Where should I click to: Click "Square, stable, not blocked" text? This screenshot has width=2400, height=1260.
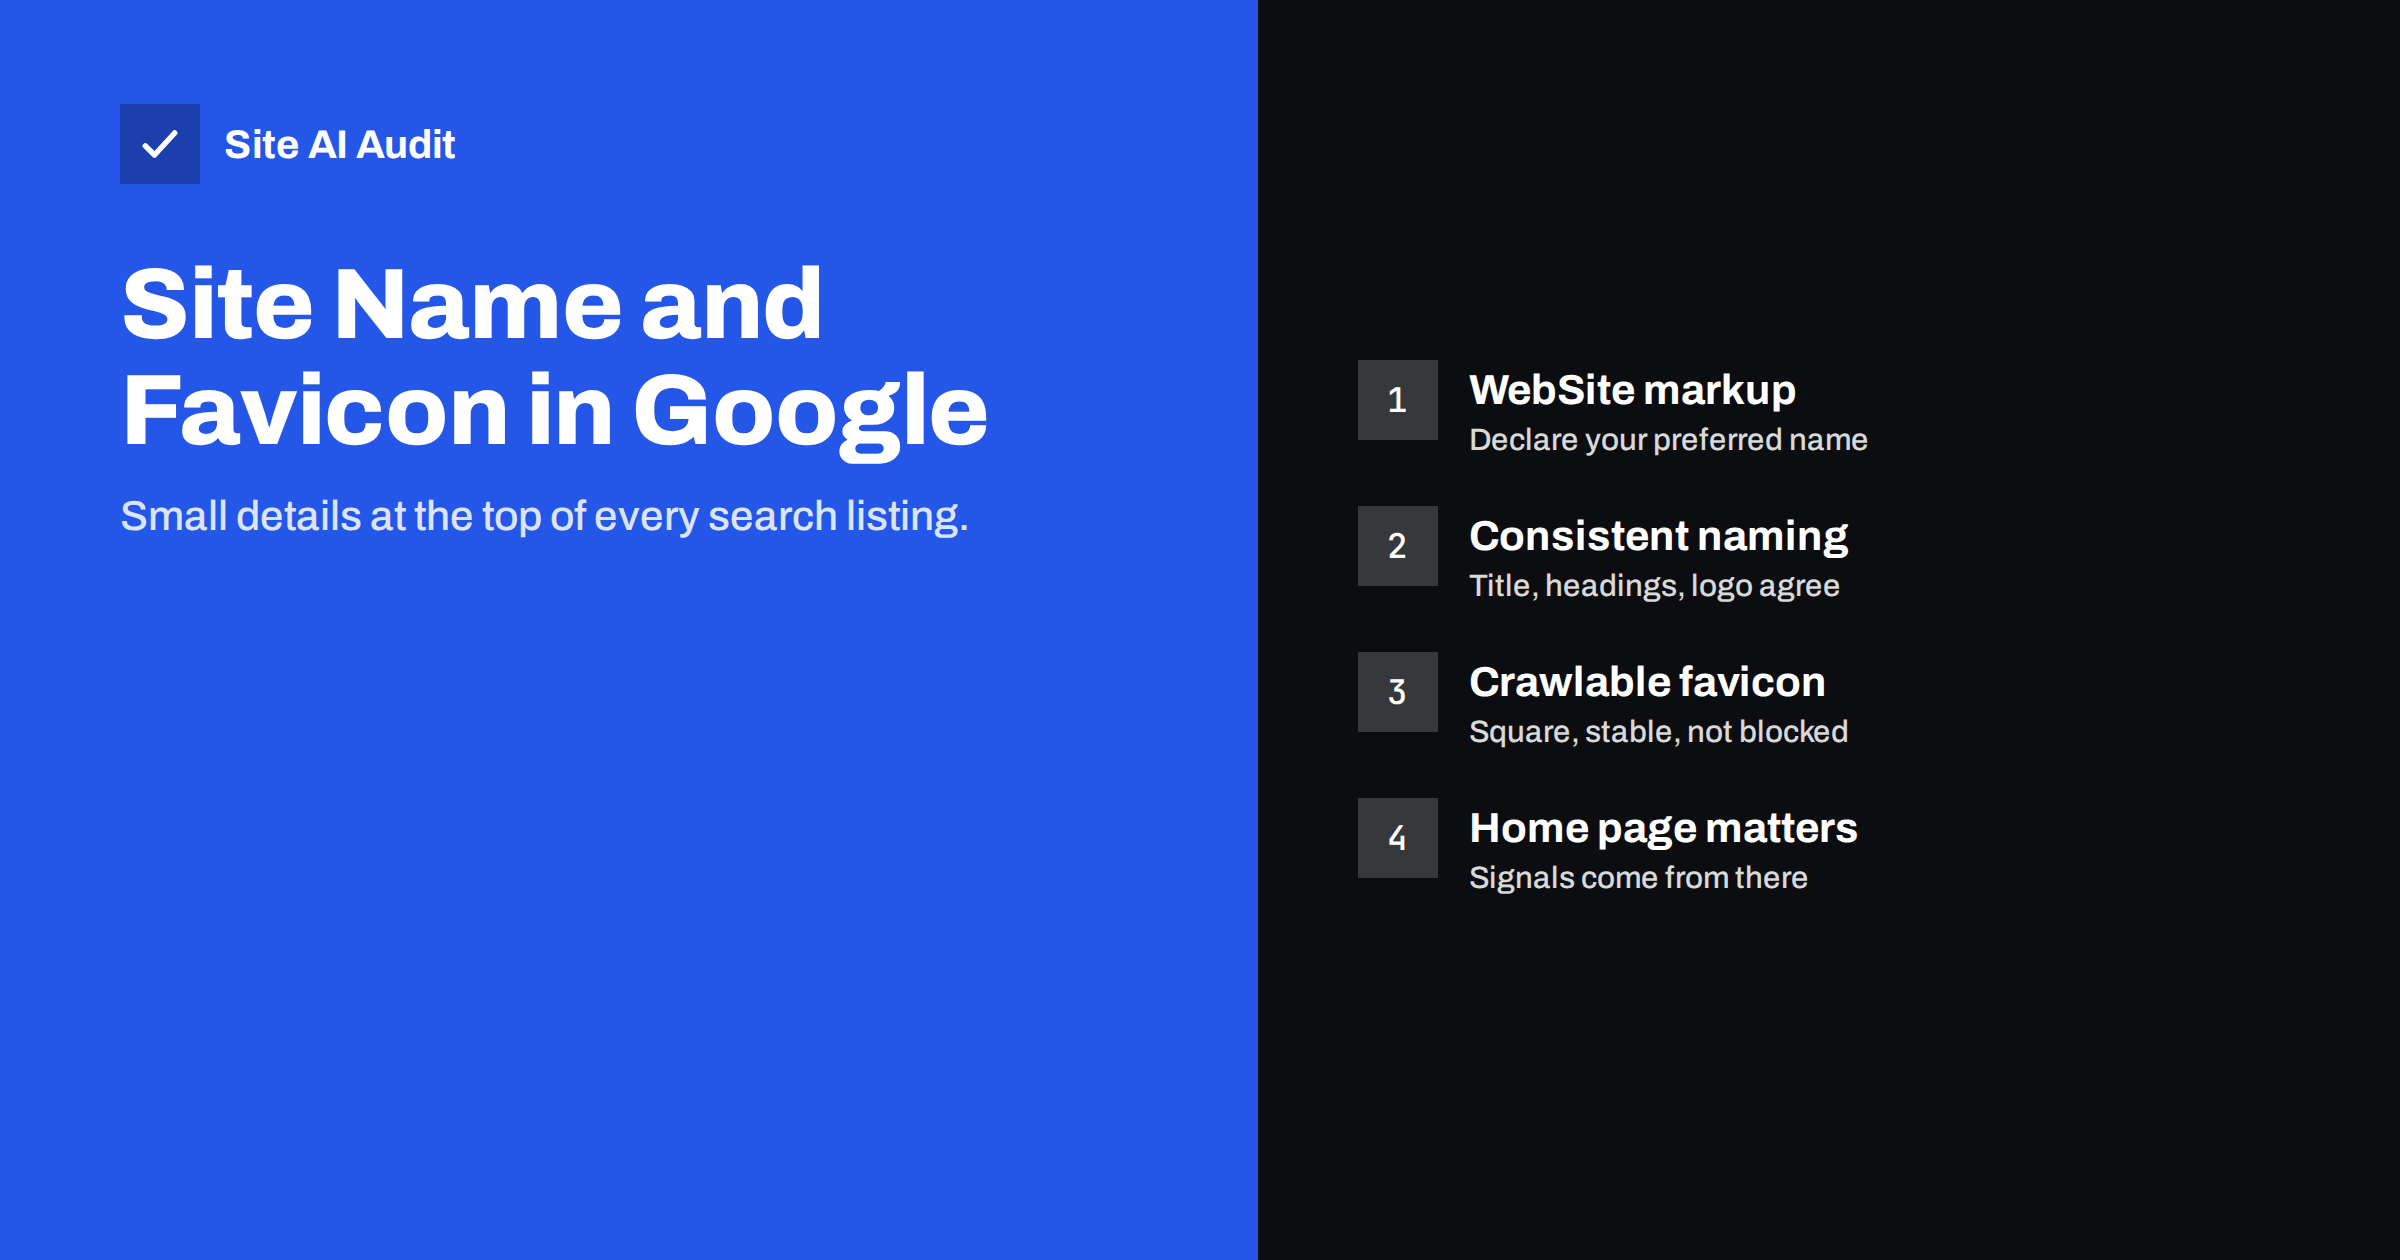pyautogui.click(x=1659, y=732)
